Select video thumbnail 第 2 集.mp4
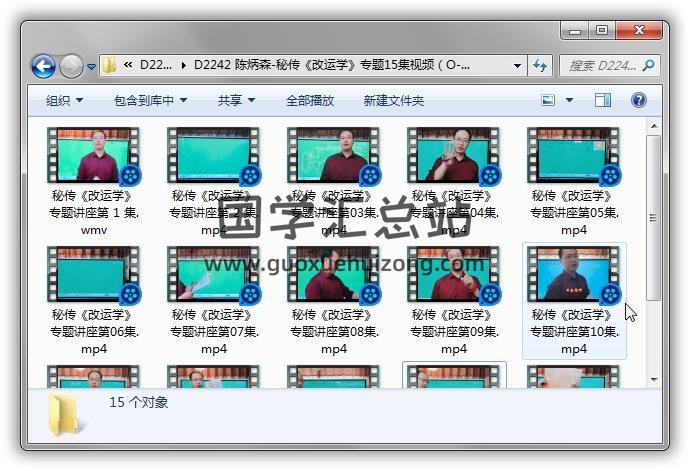 click(213, 155)
